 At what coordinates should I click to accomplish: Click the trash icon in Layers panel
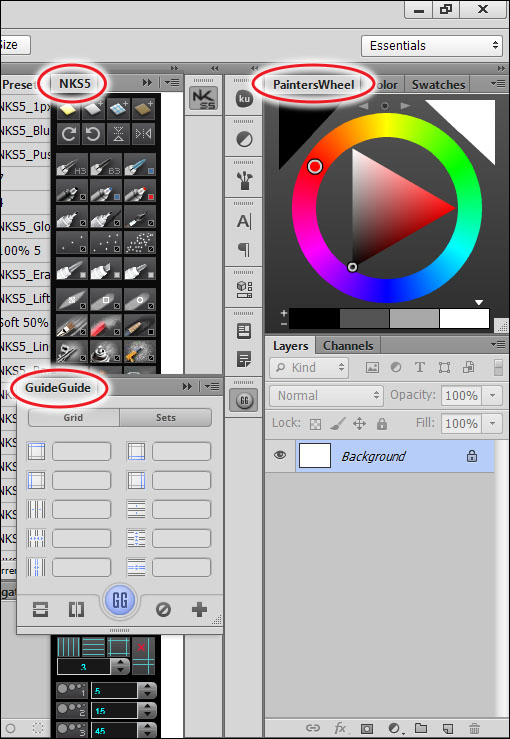tap(475, 728)
